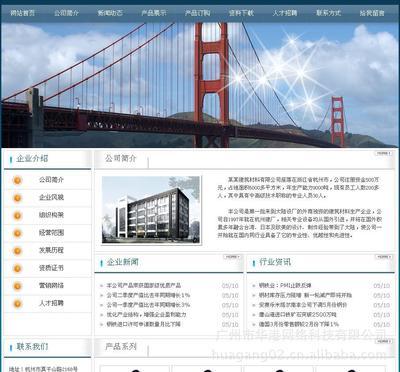Click 行业资讯 section heading

pyautogui.click(x=275, y=262)
